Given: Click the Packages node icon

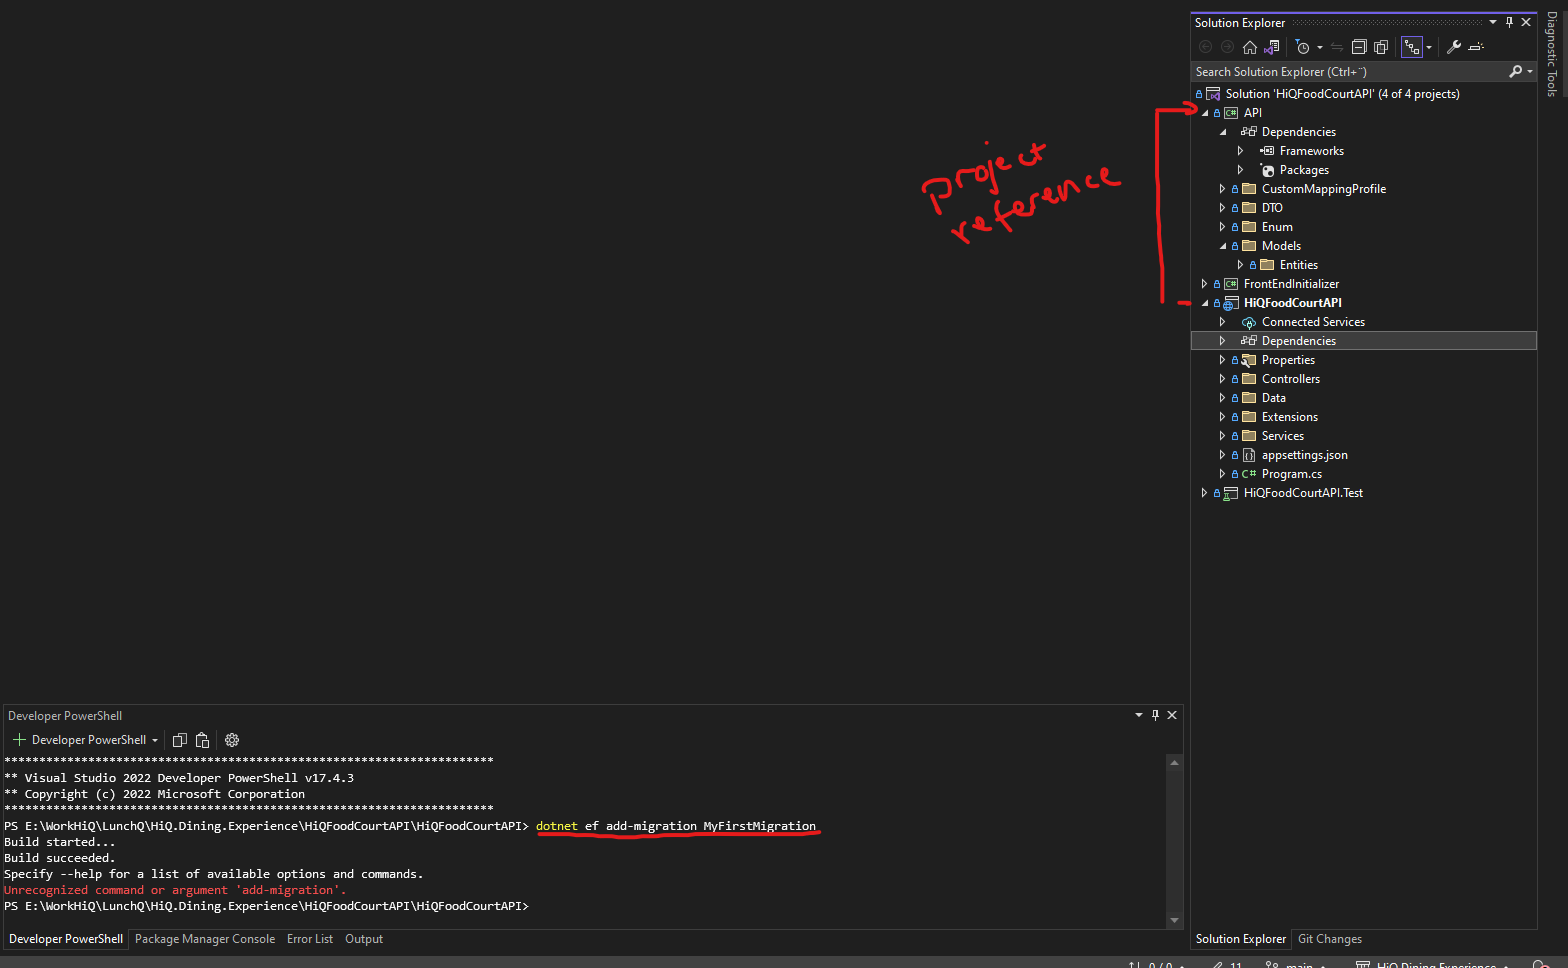Looking at the screenshot, I should [x=1267, y=170].
